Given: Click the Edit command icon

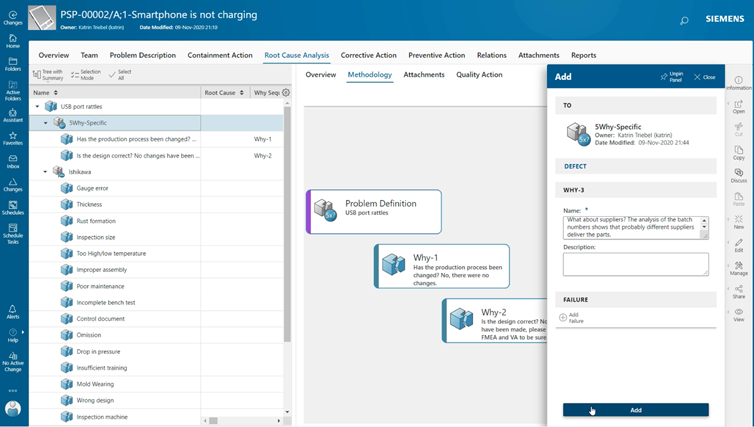Looking at the screenshot, I should point(739,245).
